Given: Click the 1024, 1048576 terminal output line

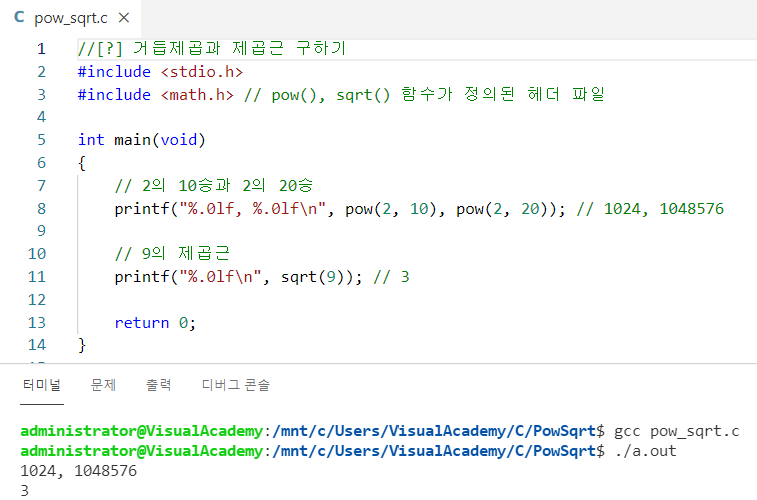Looking at the screenshot, I should 78,471.
